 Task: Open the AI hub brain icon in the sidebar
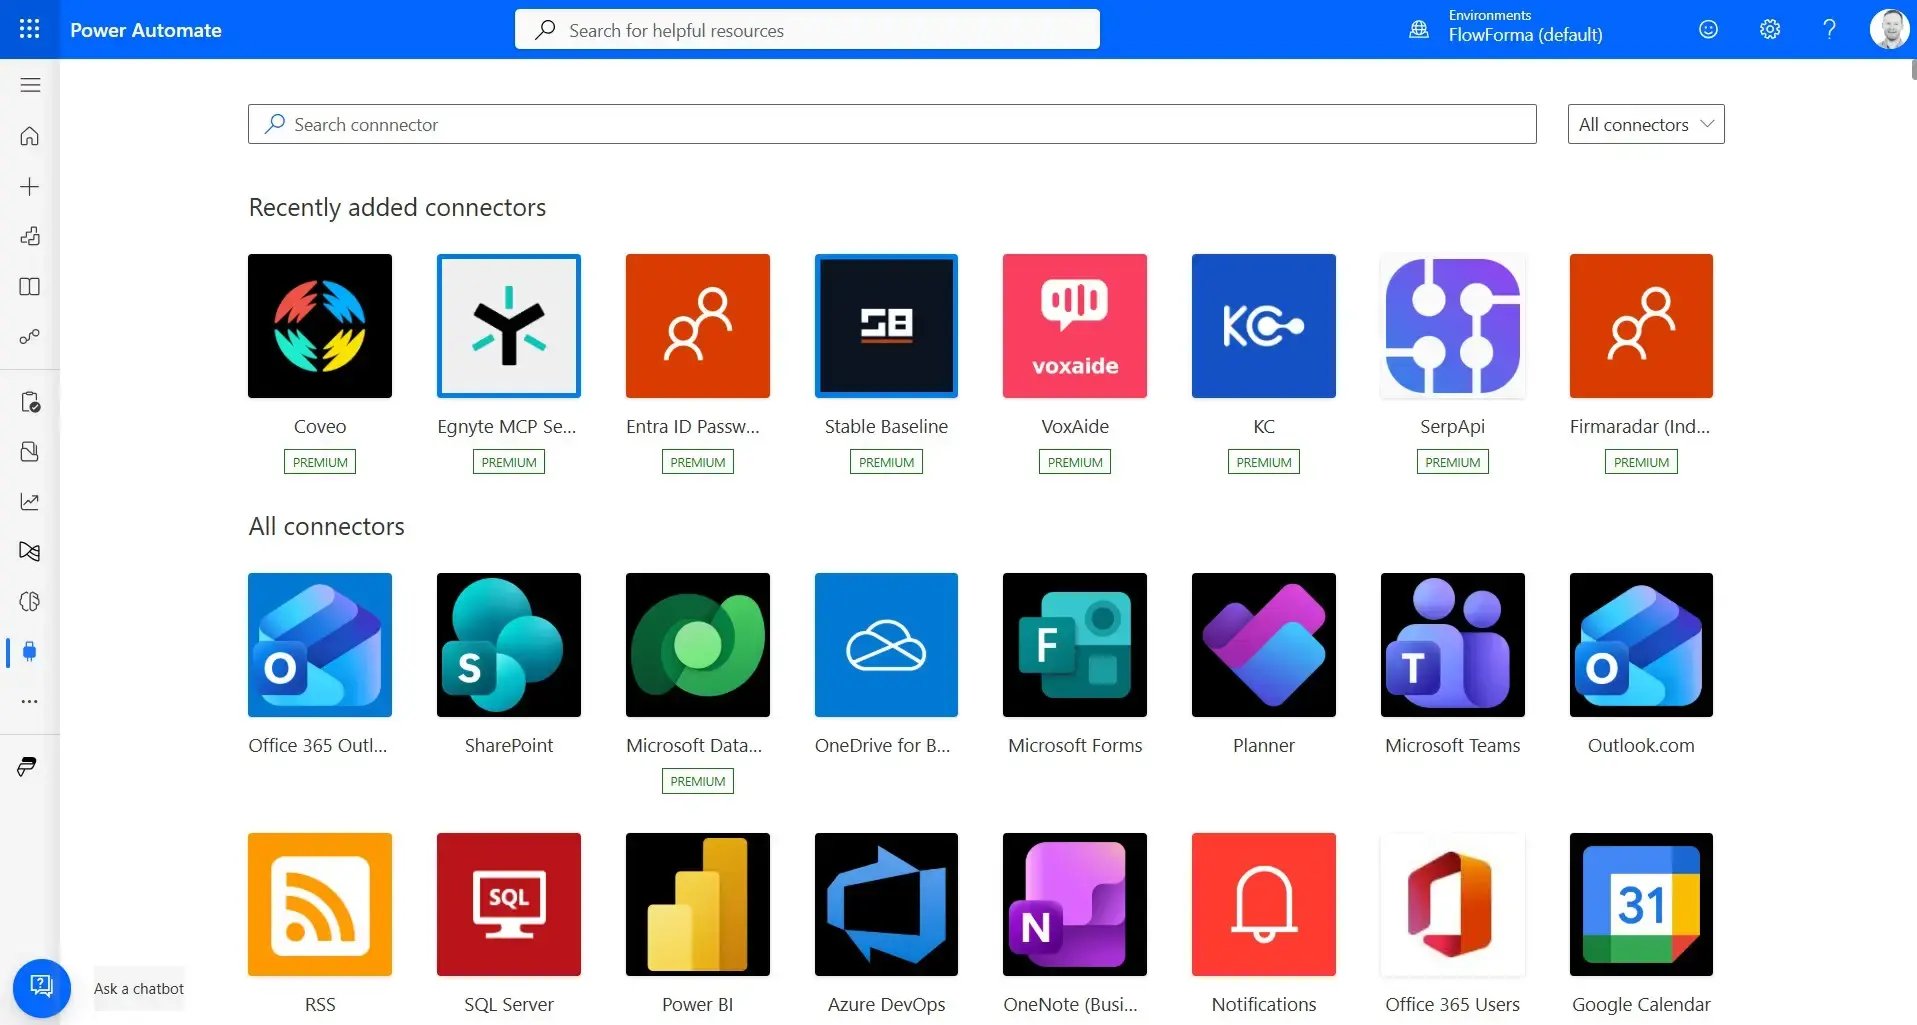coord(30,602)
